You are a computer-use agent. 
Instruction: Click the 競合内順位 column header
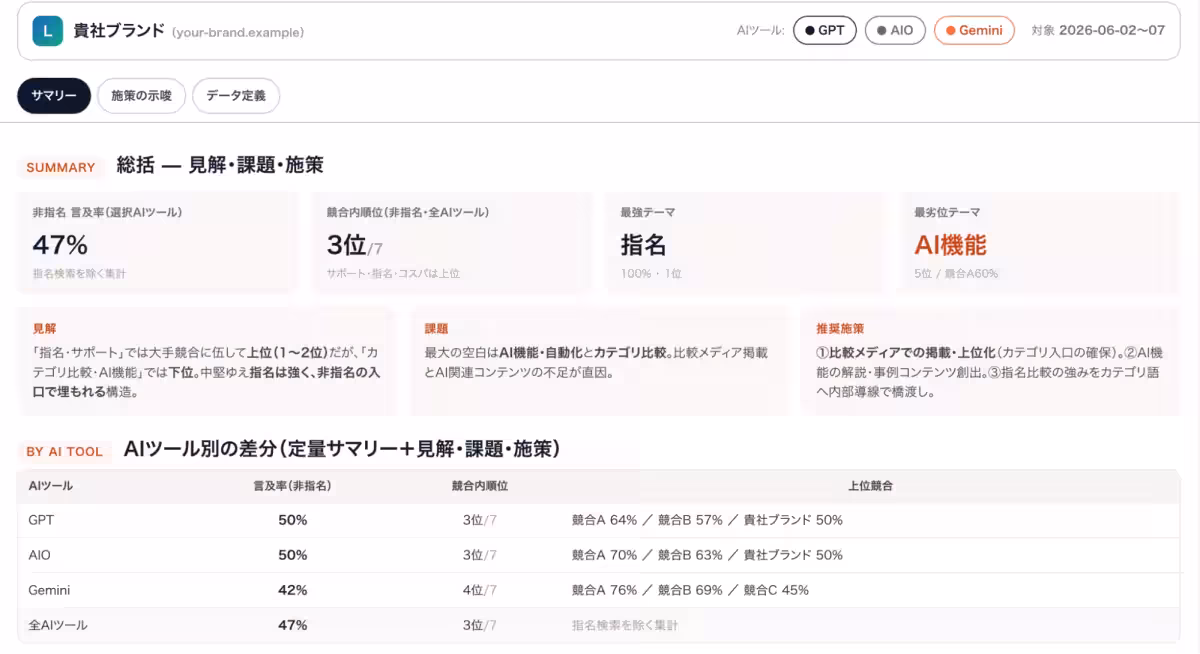(480, 485)
